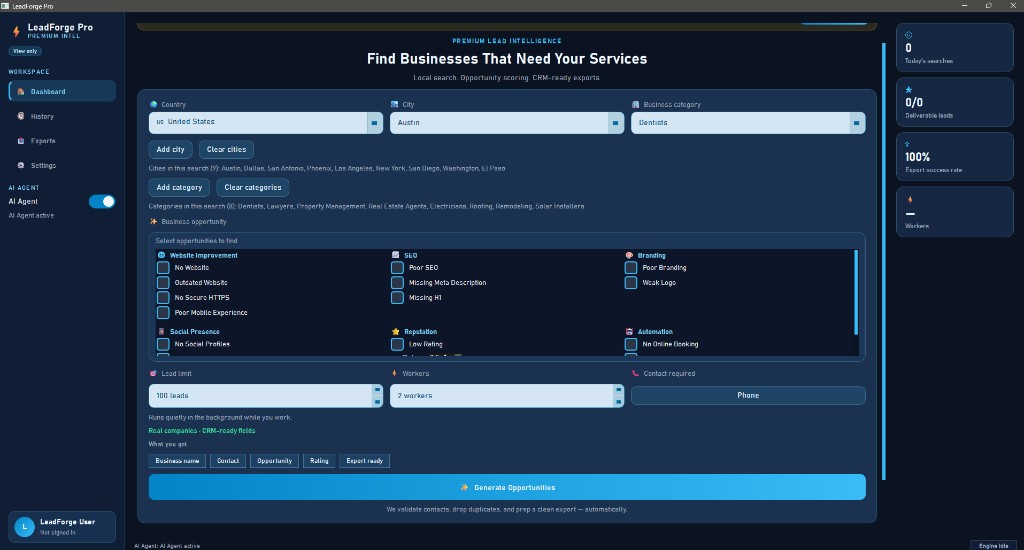This screenshot has height=550, width=1024.
Task: Increase the Workers count
Action: tap(618, 390)
